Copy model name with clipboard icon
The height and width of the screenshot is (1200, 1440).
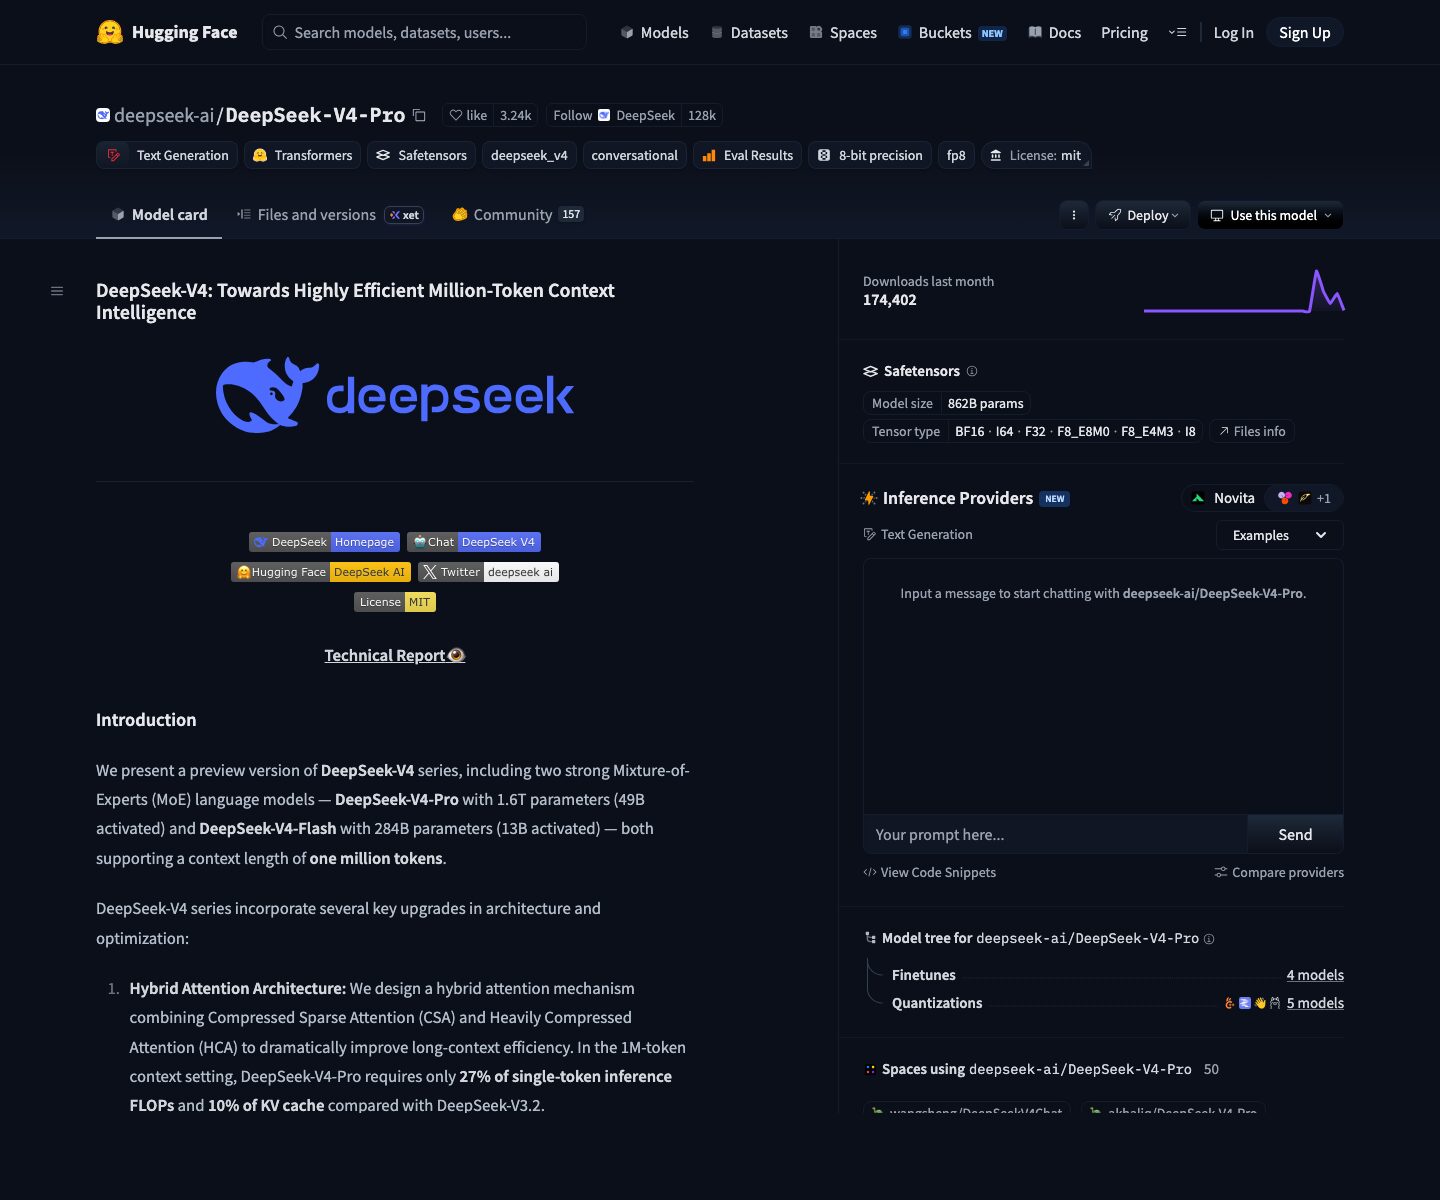[x=419, y=116]
